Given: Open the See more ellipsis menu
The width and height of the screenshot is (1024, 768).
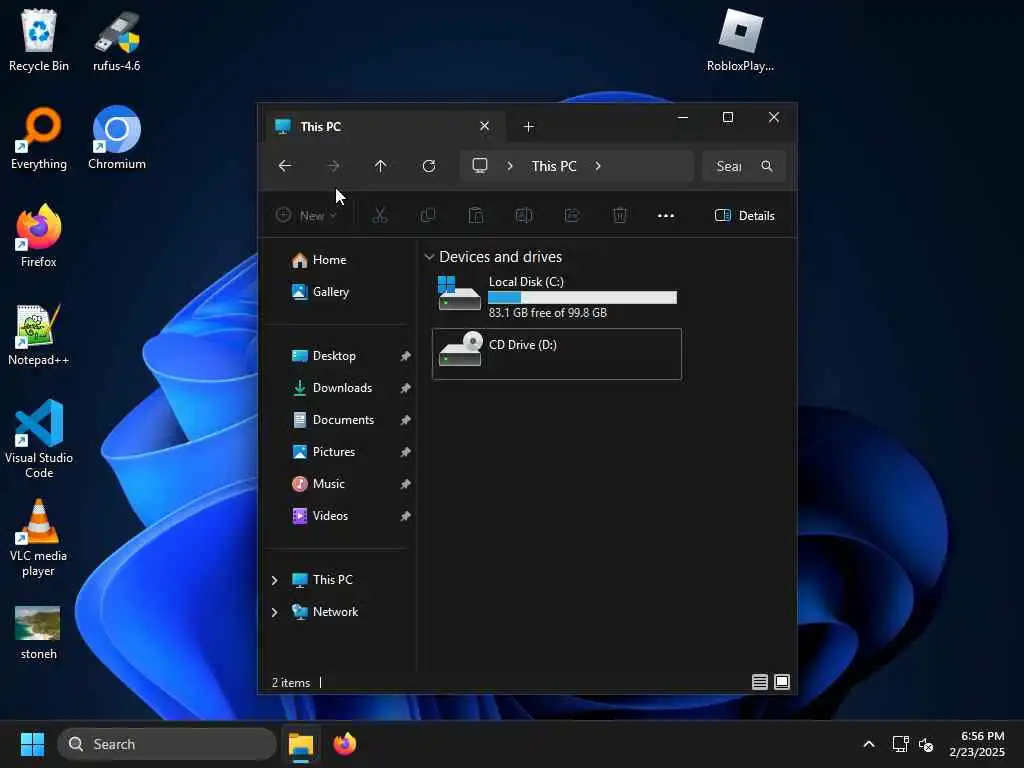Looking at the screenshot, I should [x=665, y=216].
